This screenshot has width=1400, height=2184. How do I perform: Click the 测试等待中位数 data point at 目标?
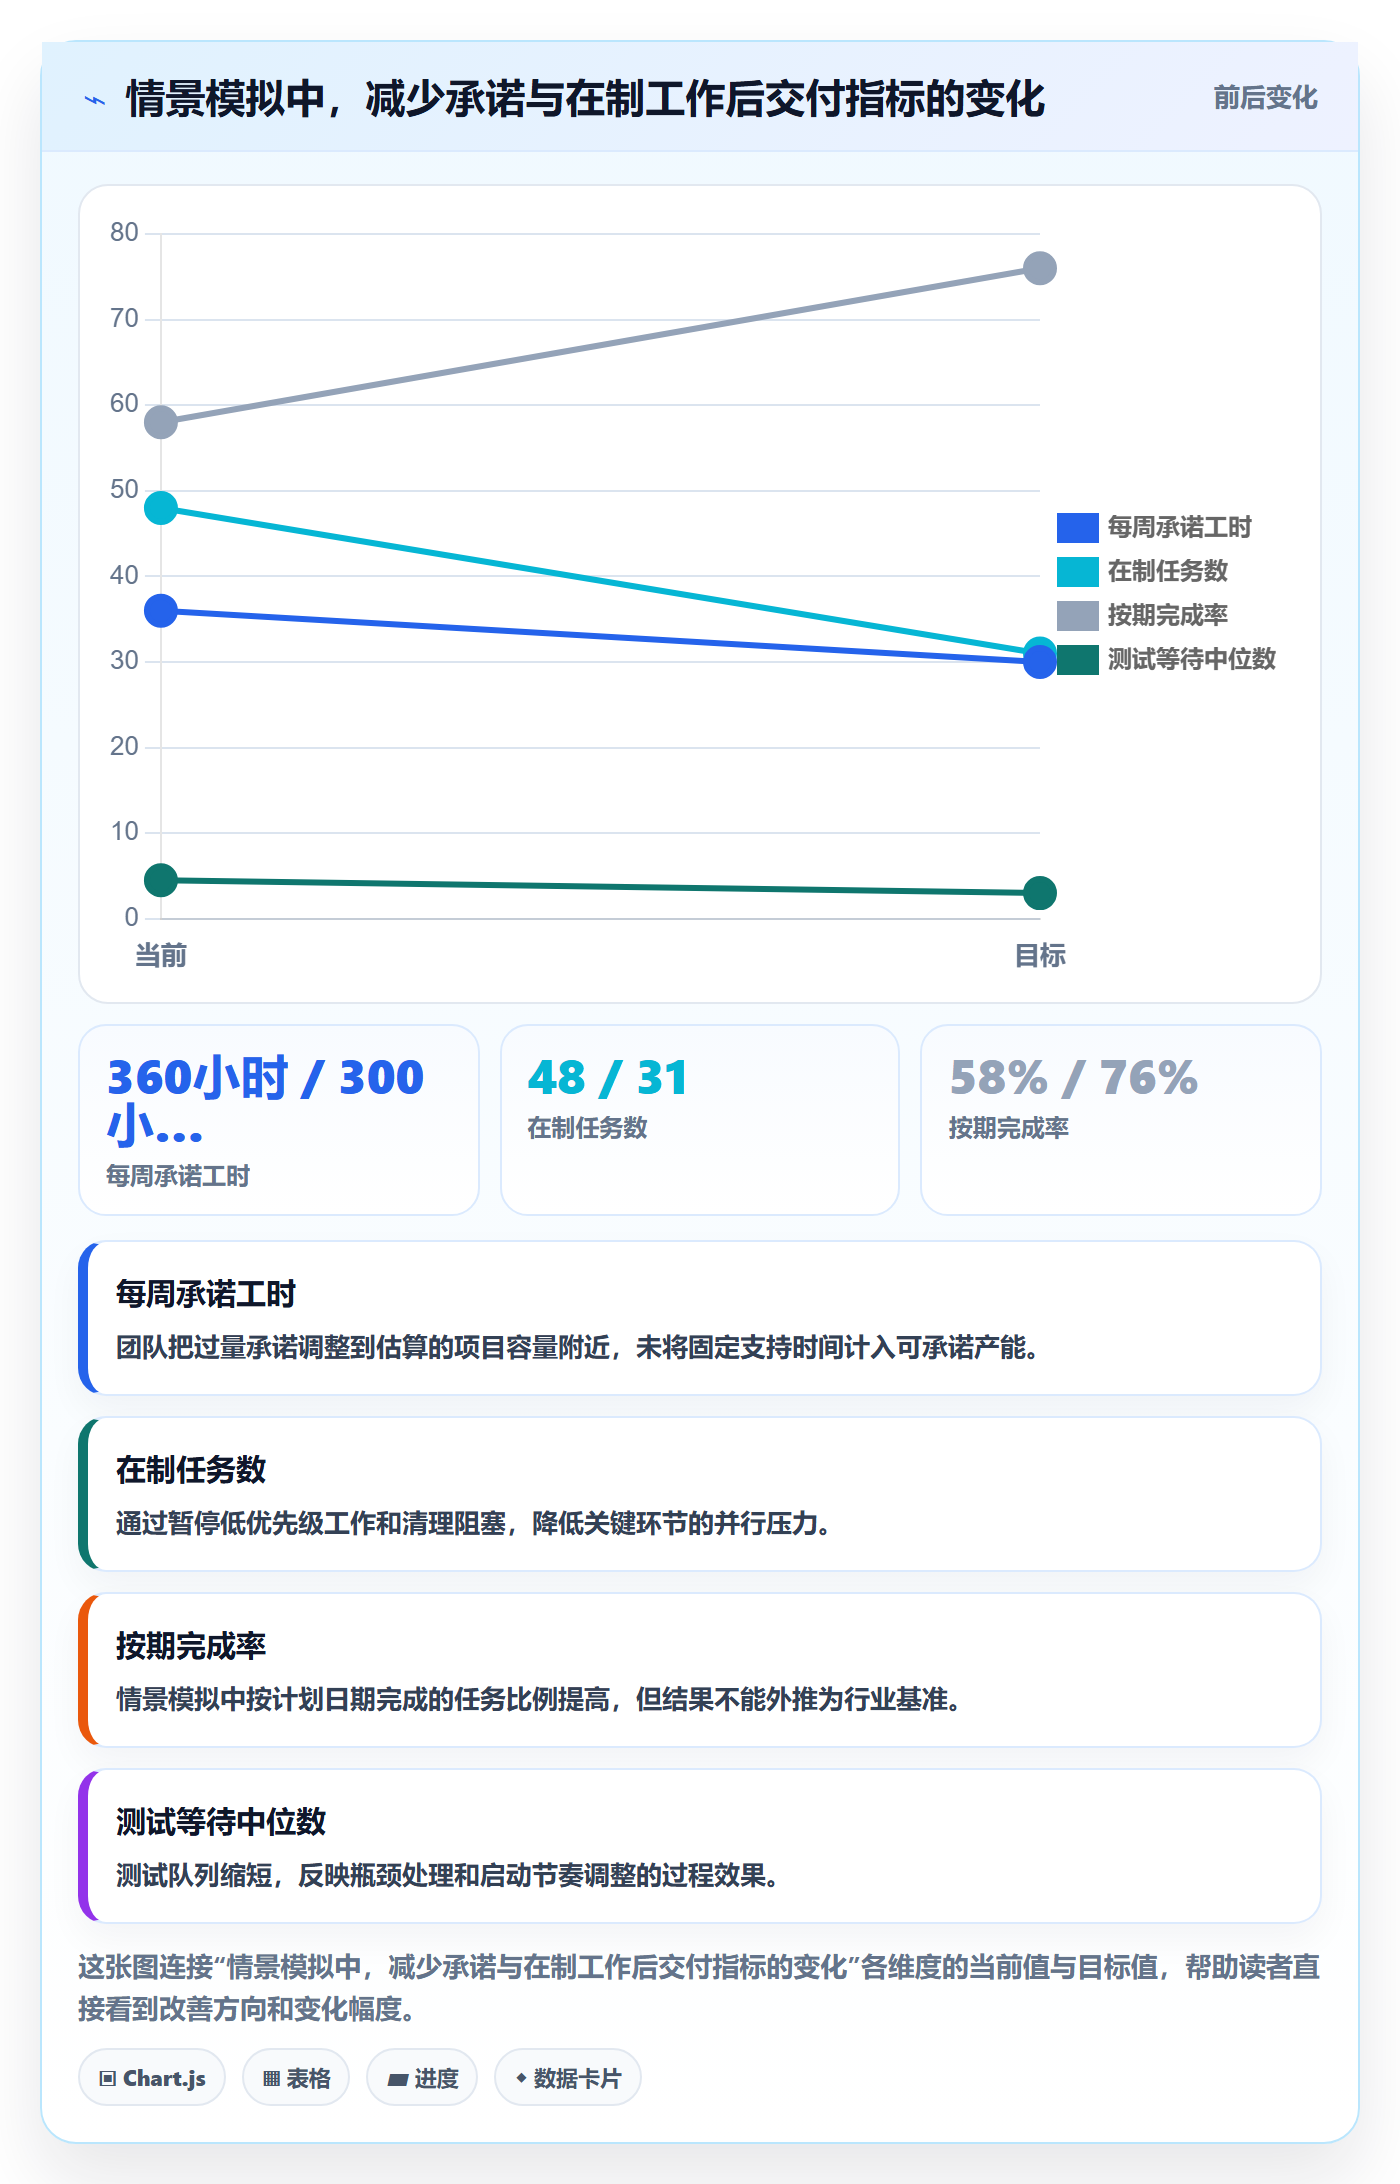coord(1040,893)
